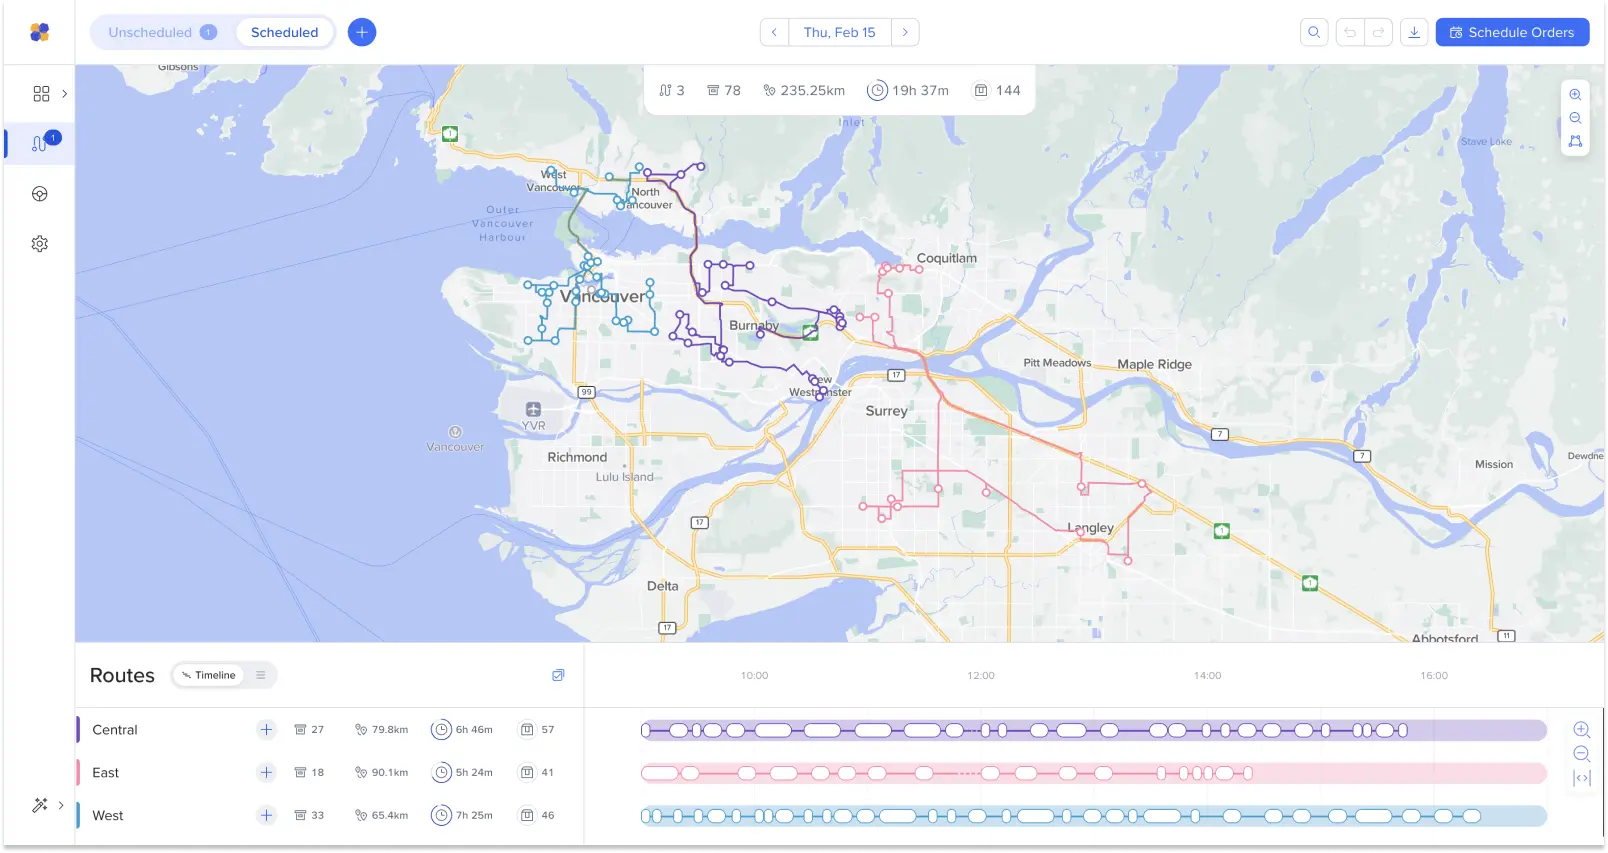1608x853 pixels.
Task: Click the Langley label on map
Action: (x=1090, y=528)
